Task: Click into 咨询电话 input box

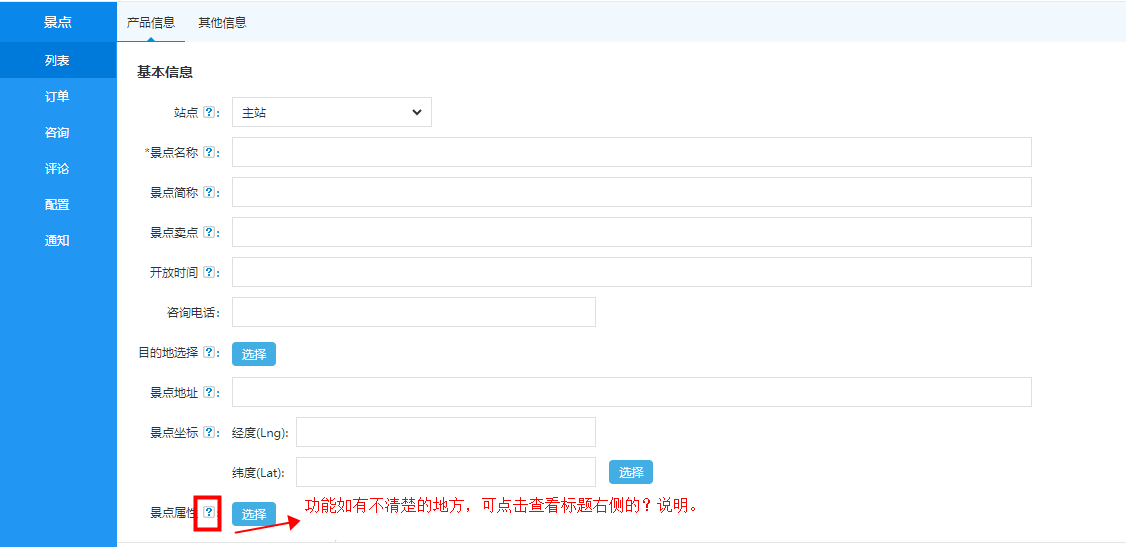Action: (413, 312)
